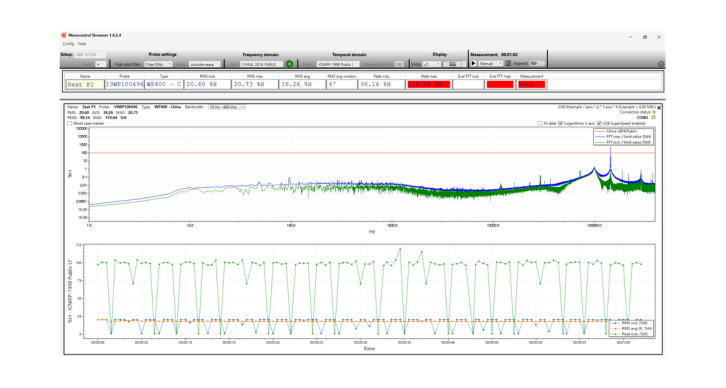The width and height of the screenshot is (726, 388).
Task: Toggle the Worst case marker checkbox
Action: tap(69, 124)
